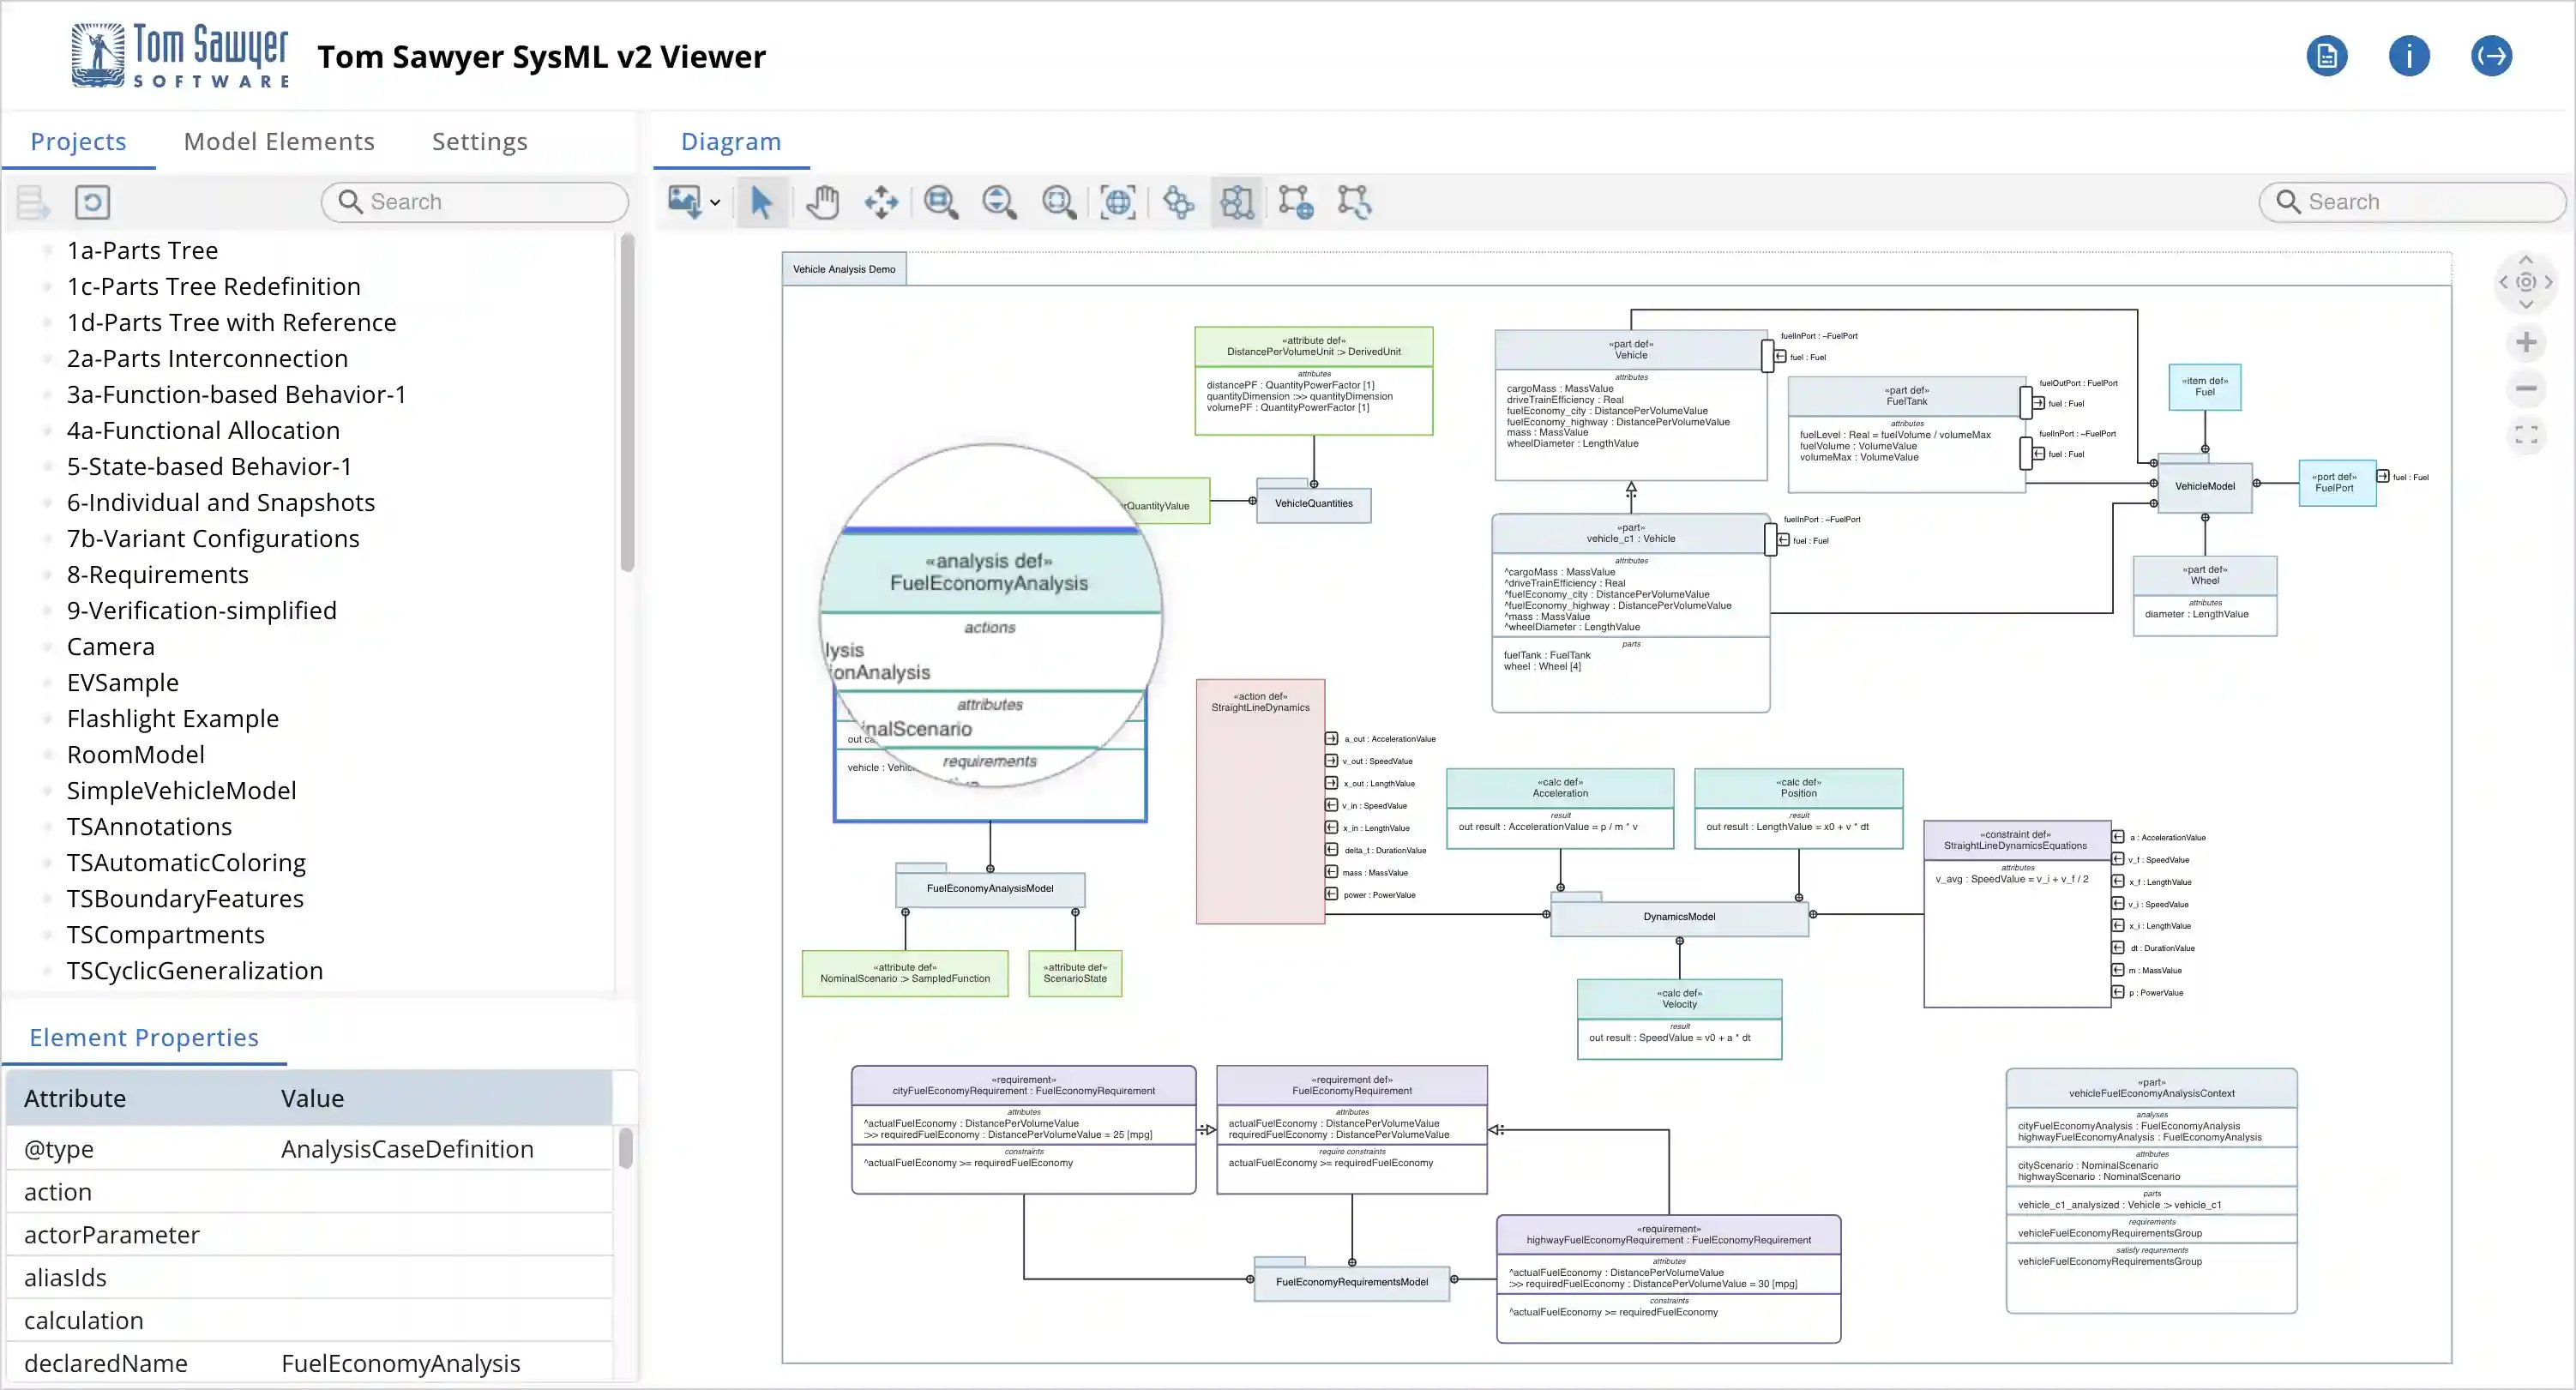This screenshot has height=1390, width=2576.
Task: Open the Settings tab
Action: pos(479,141)
